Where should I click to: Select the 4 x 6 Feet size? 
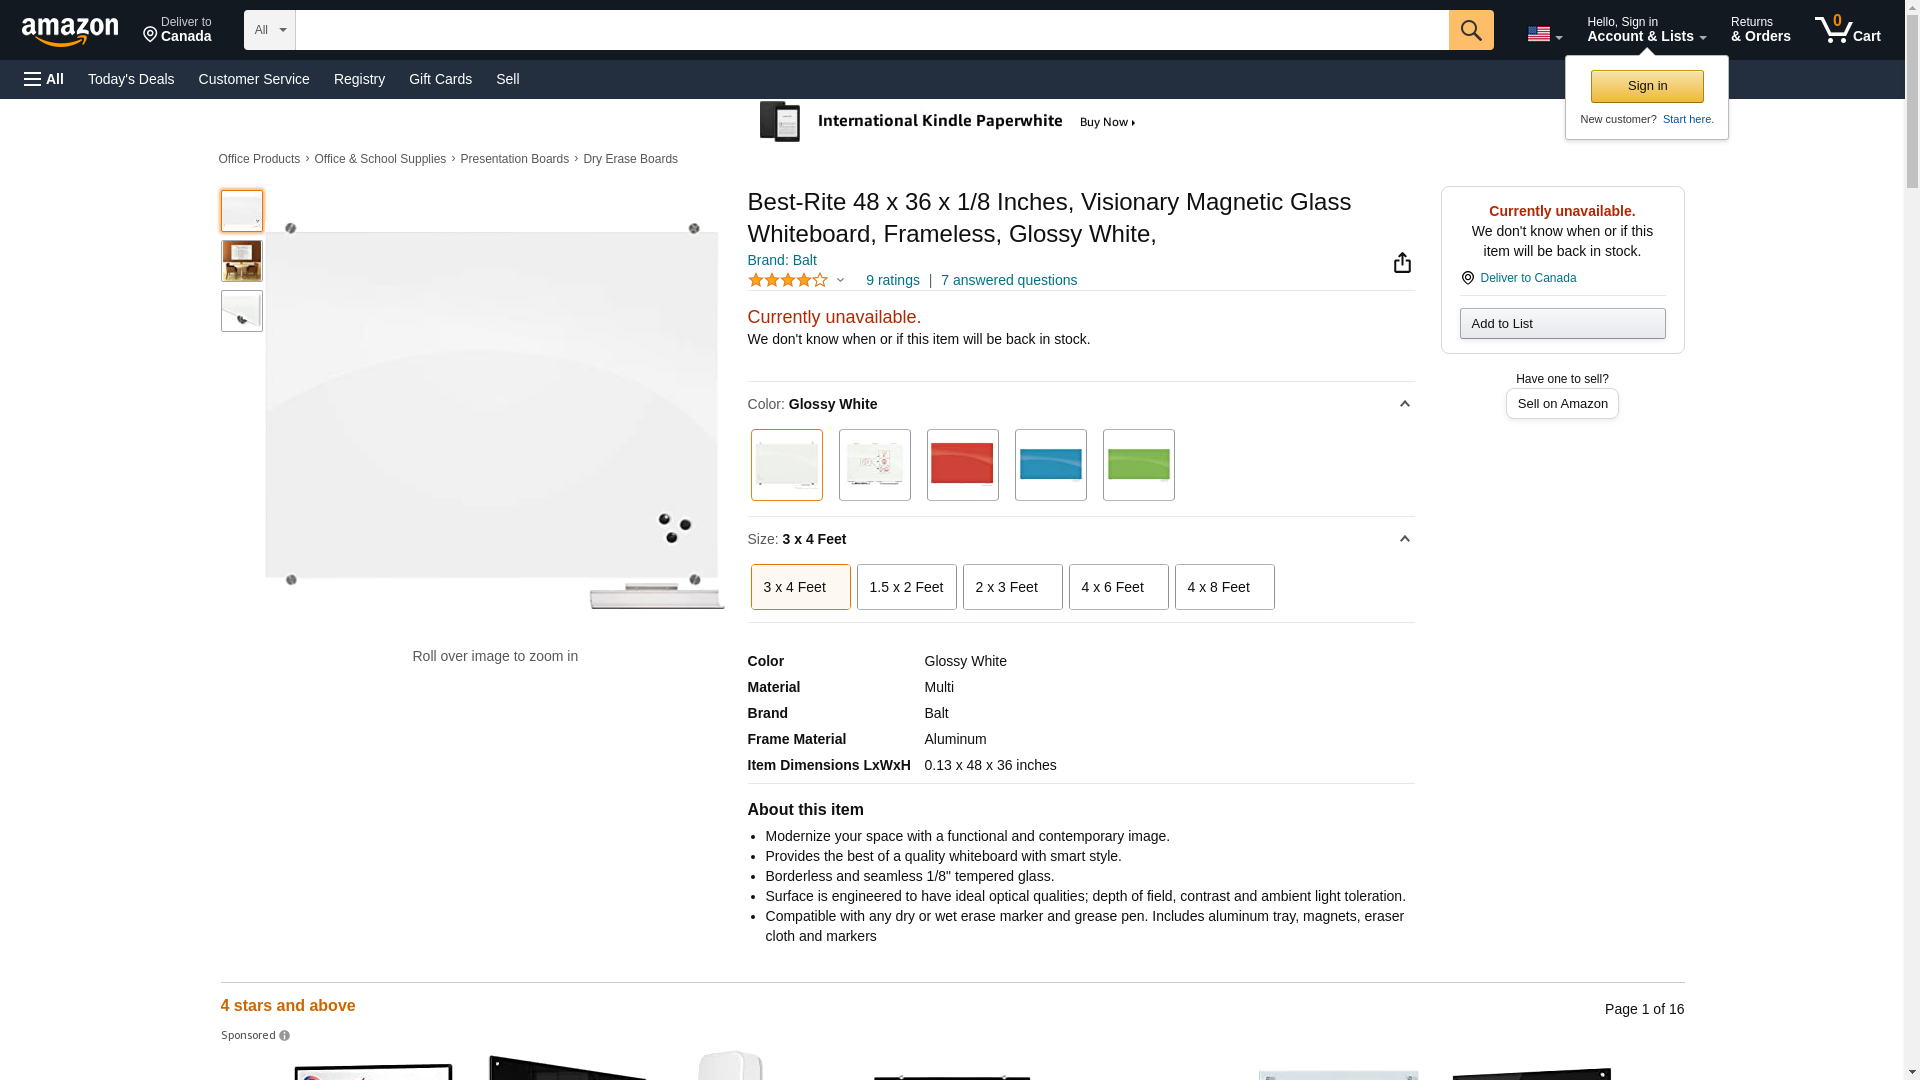coord(1118,587)
